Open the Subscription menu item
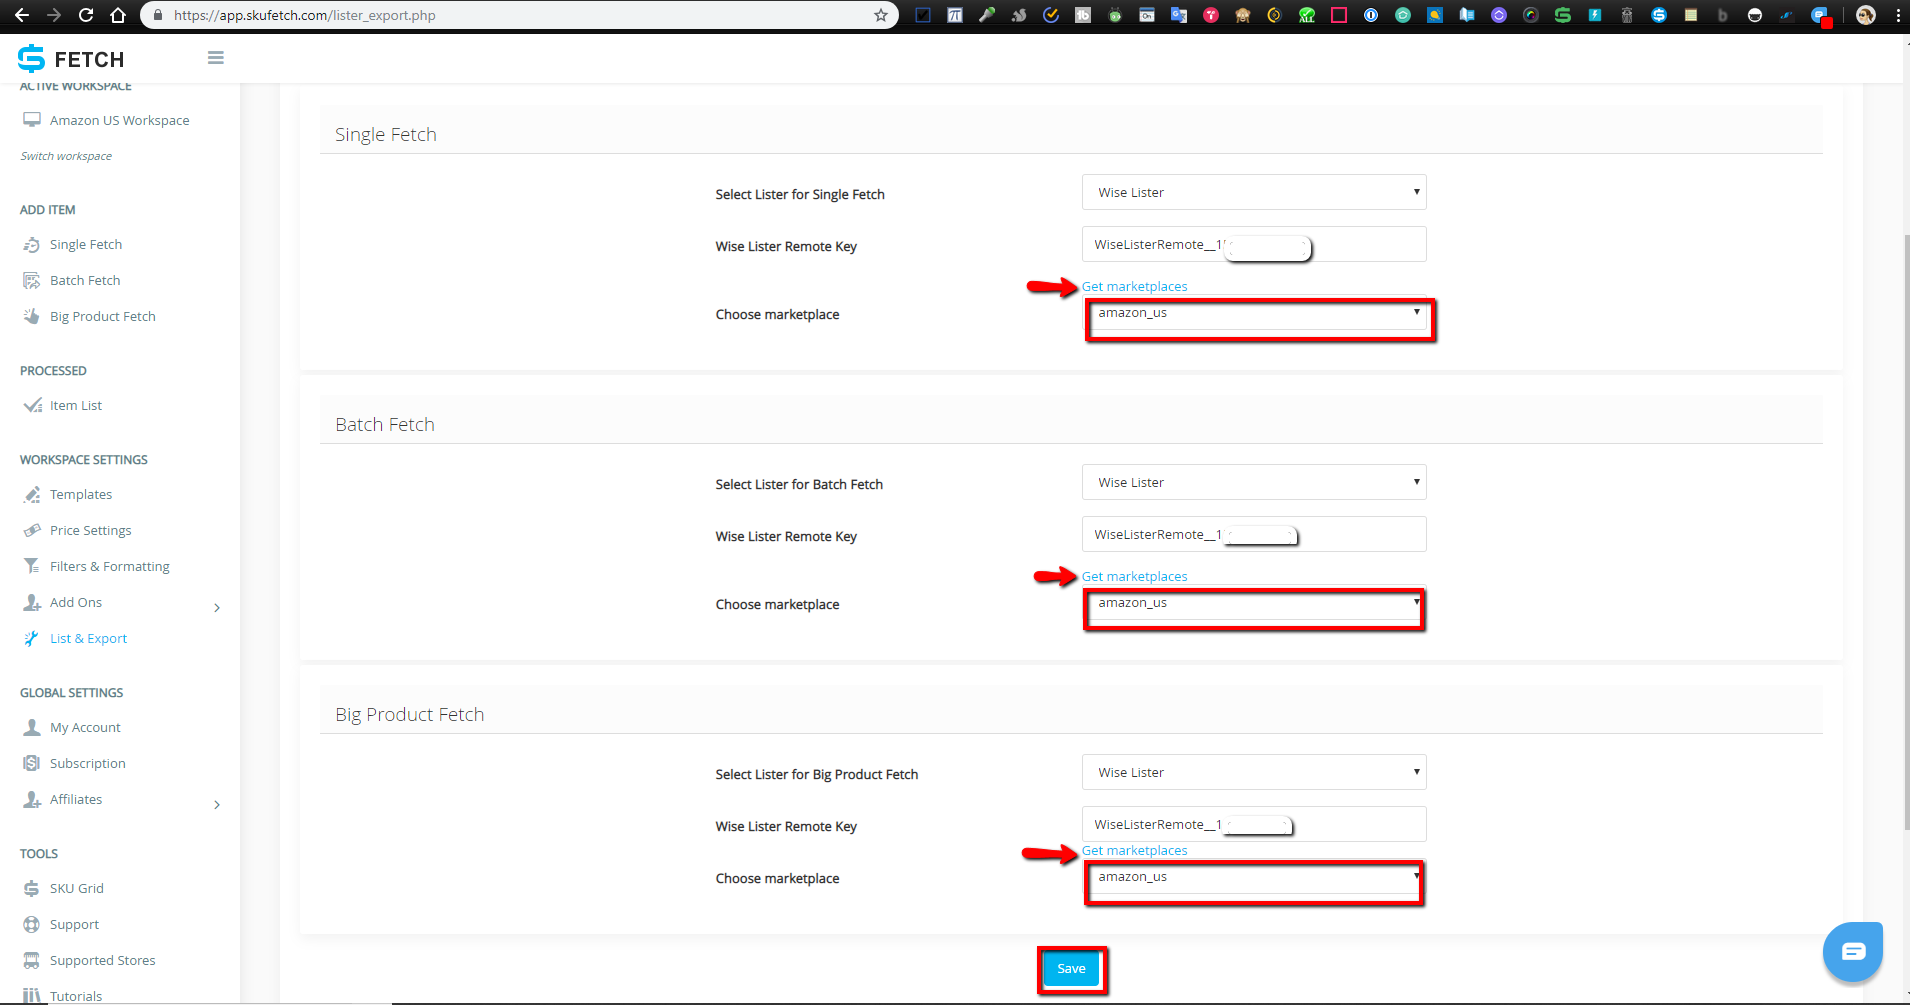 [88, 764]
